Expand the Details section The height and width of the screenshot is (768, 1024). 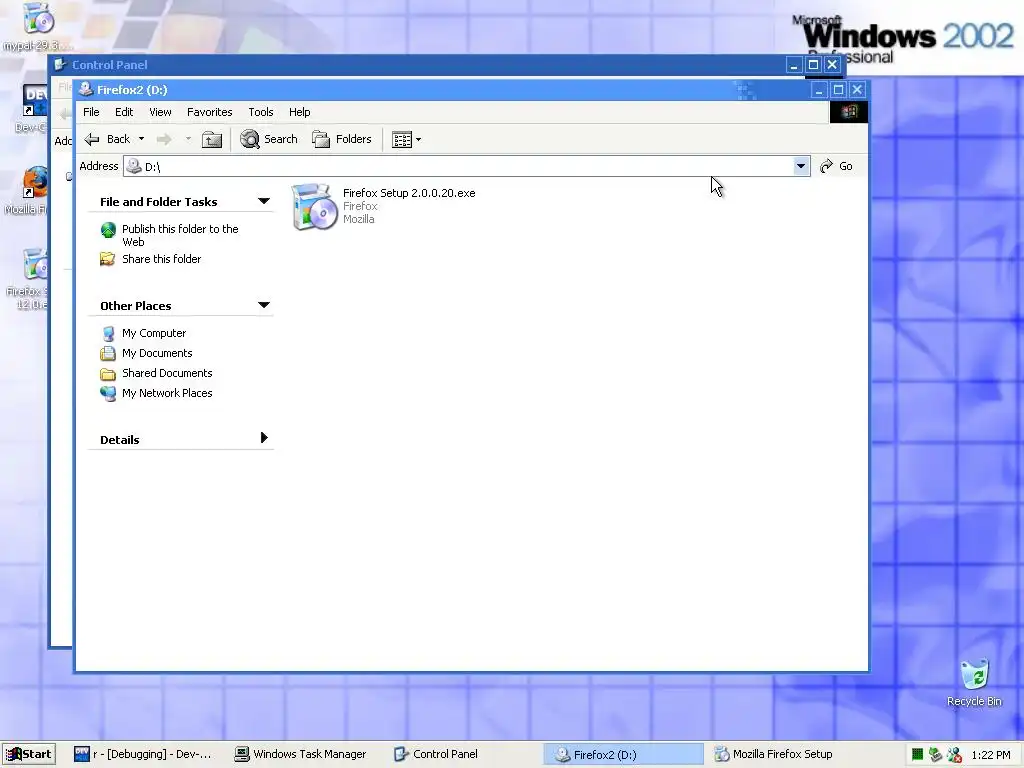tap(264, 438)
